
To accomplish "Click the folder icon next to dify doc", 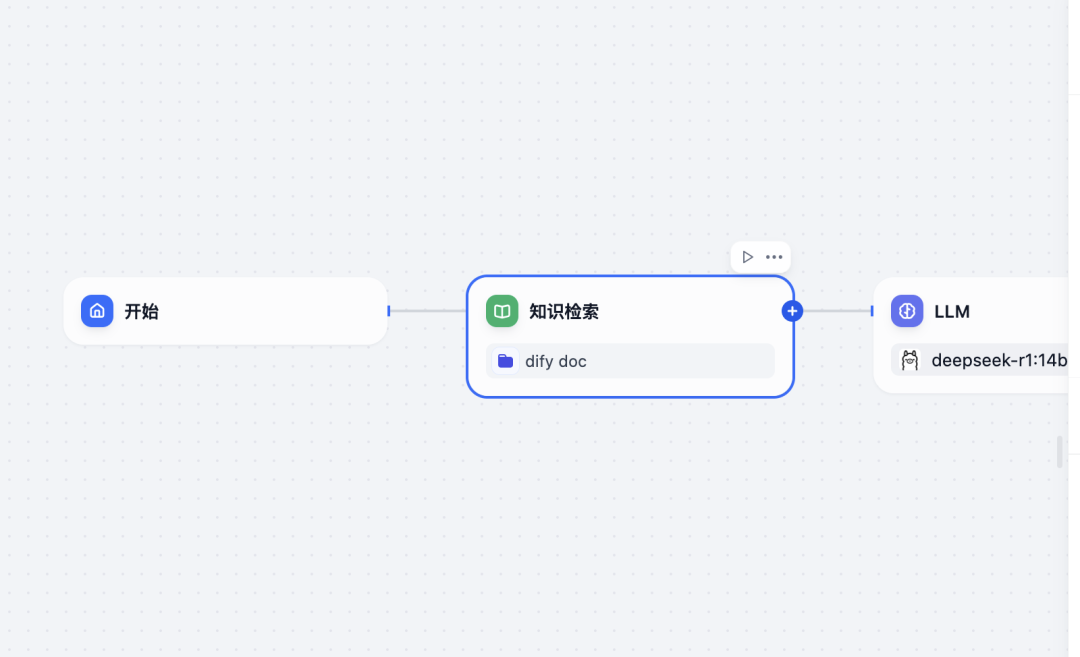I will pyautogui.click(x=506, y=361).
